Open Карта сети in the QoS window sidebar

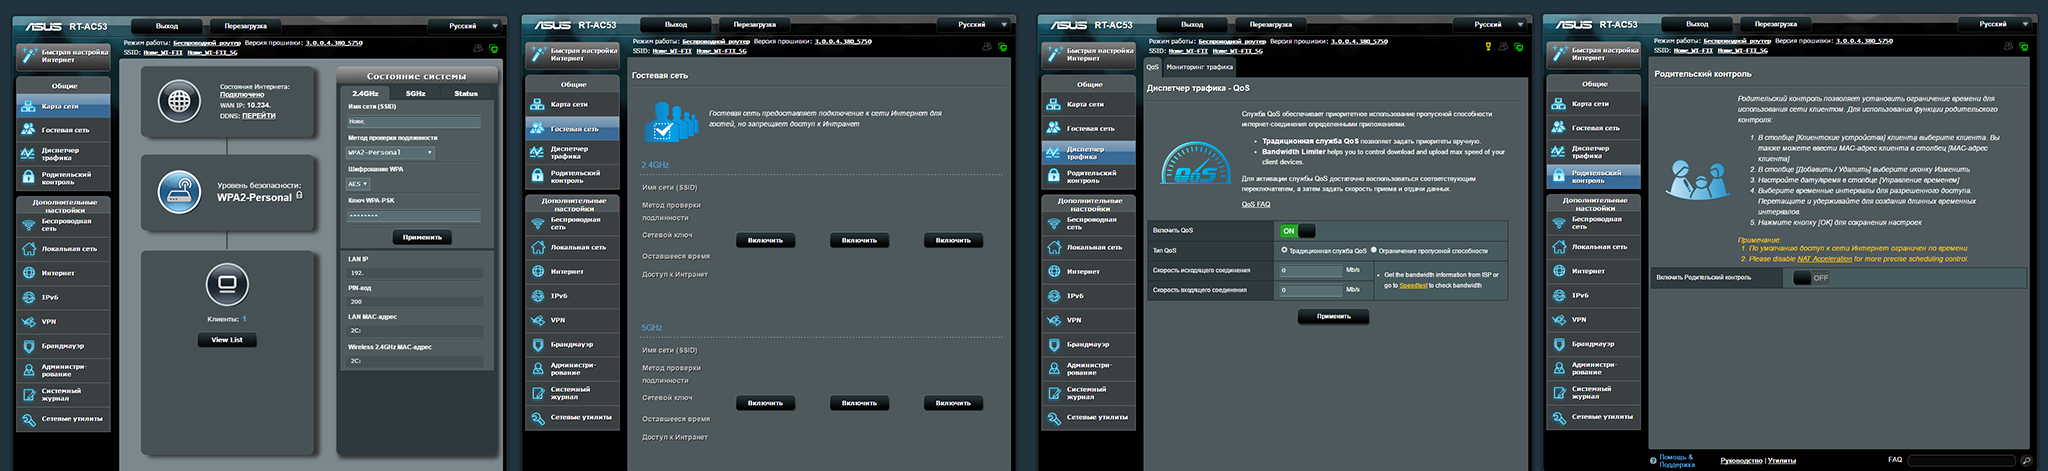(x=1088, y=104)
